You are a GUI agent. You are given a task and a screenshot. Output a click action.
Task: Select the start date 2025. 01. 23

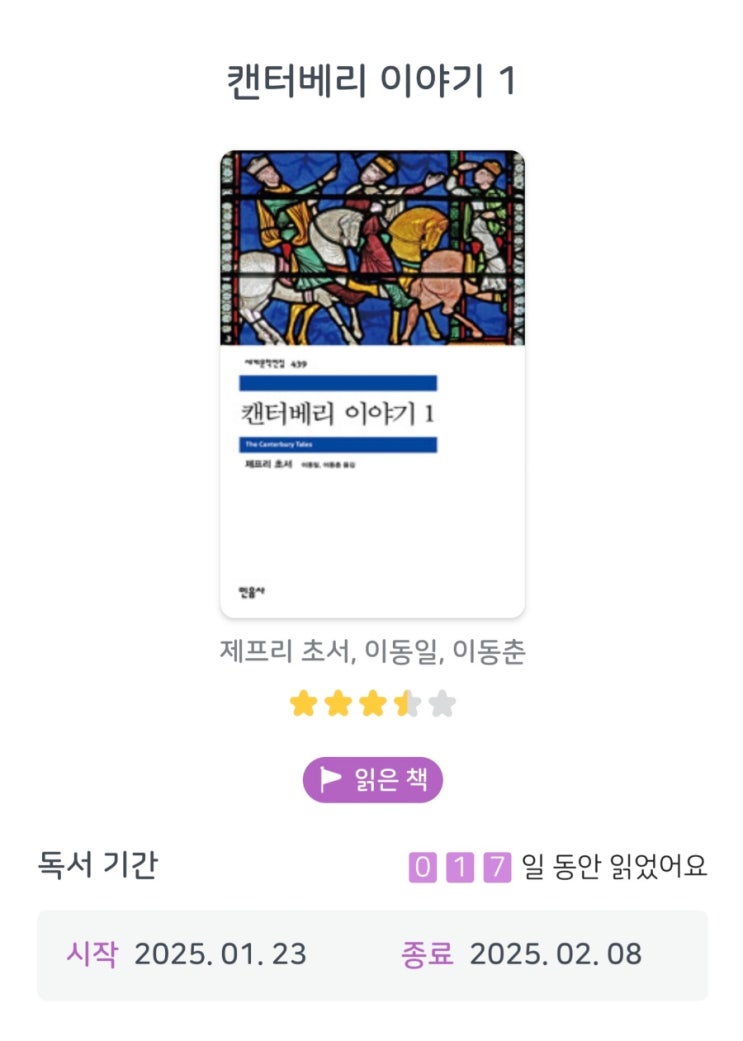click(x=220, y=954)
